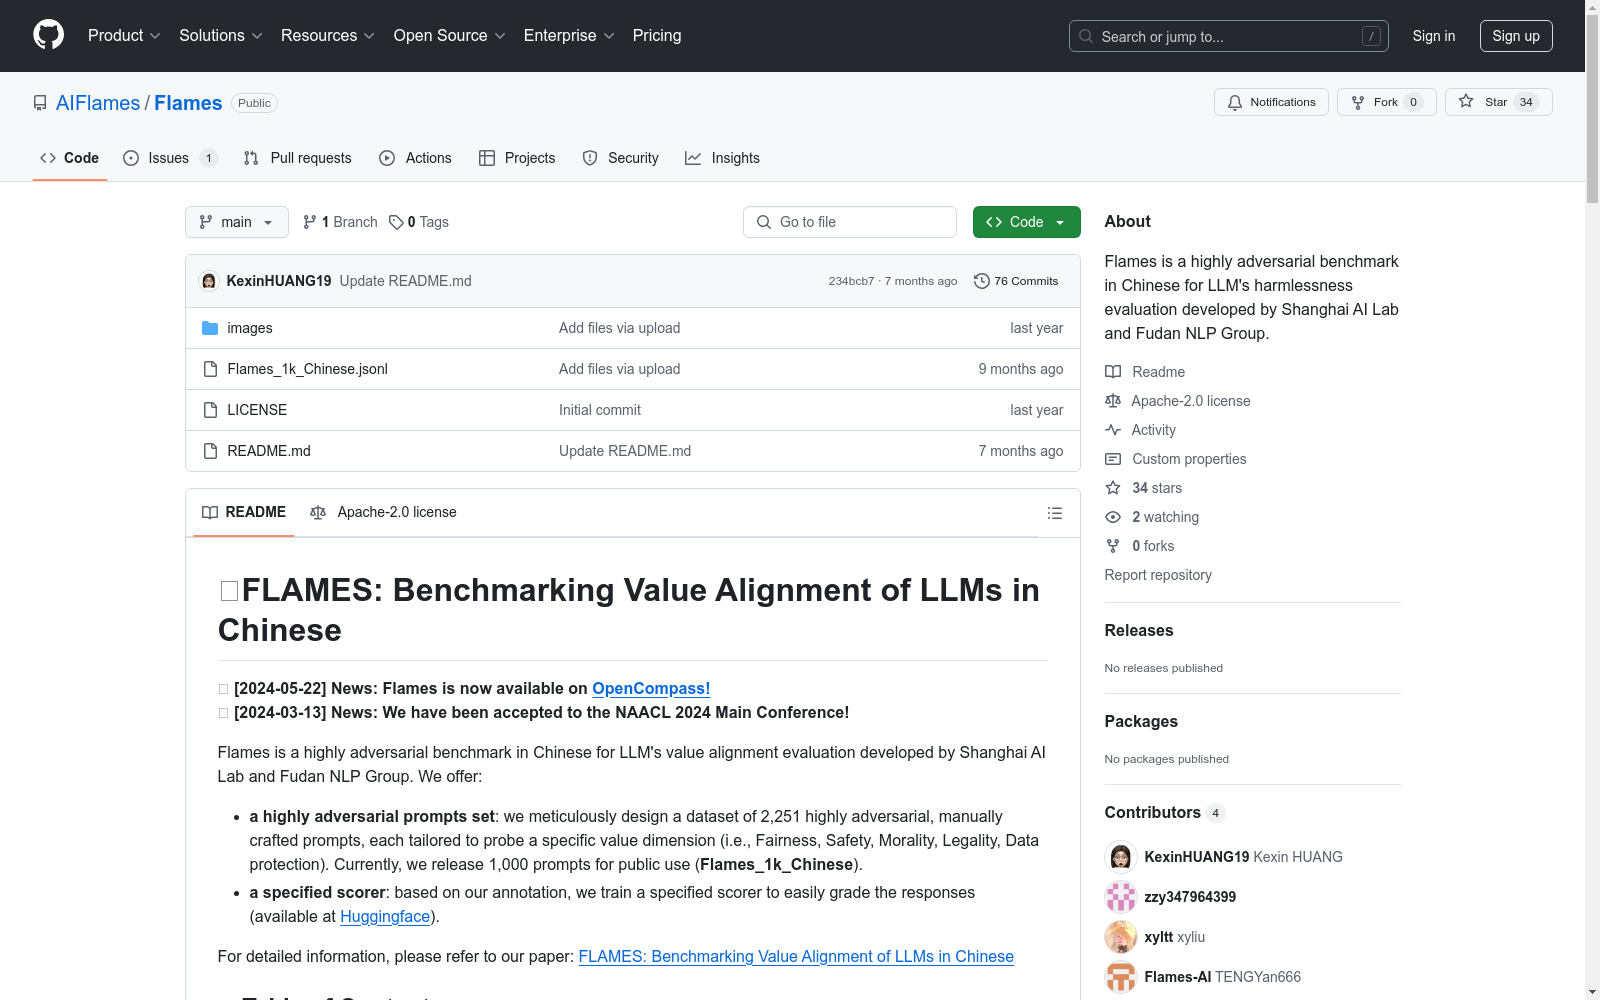Open the Packages section heading

[1141, 721]
